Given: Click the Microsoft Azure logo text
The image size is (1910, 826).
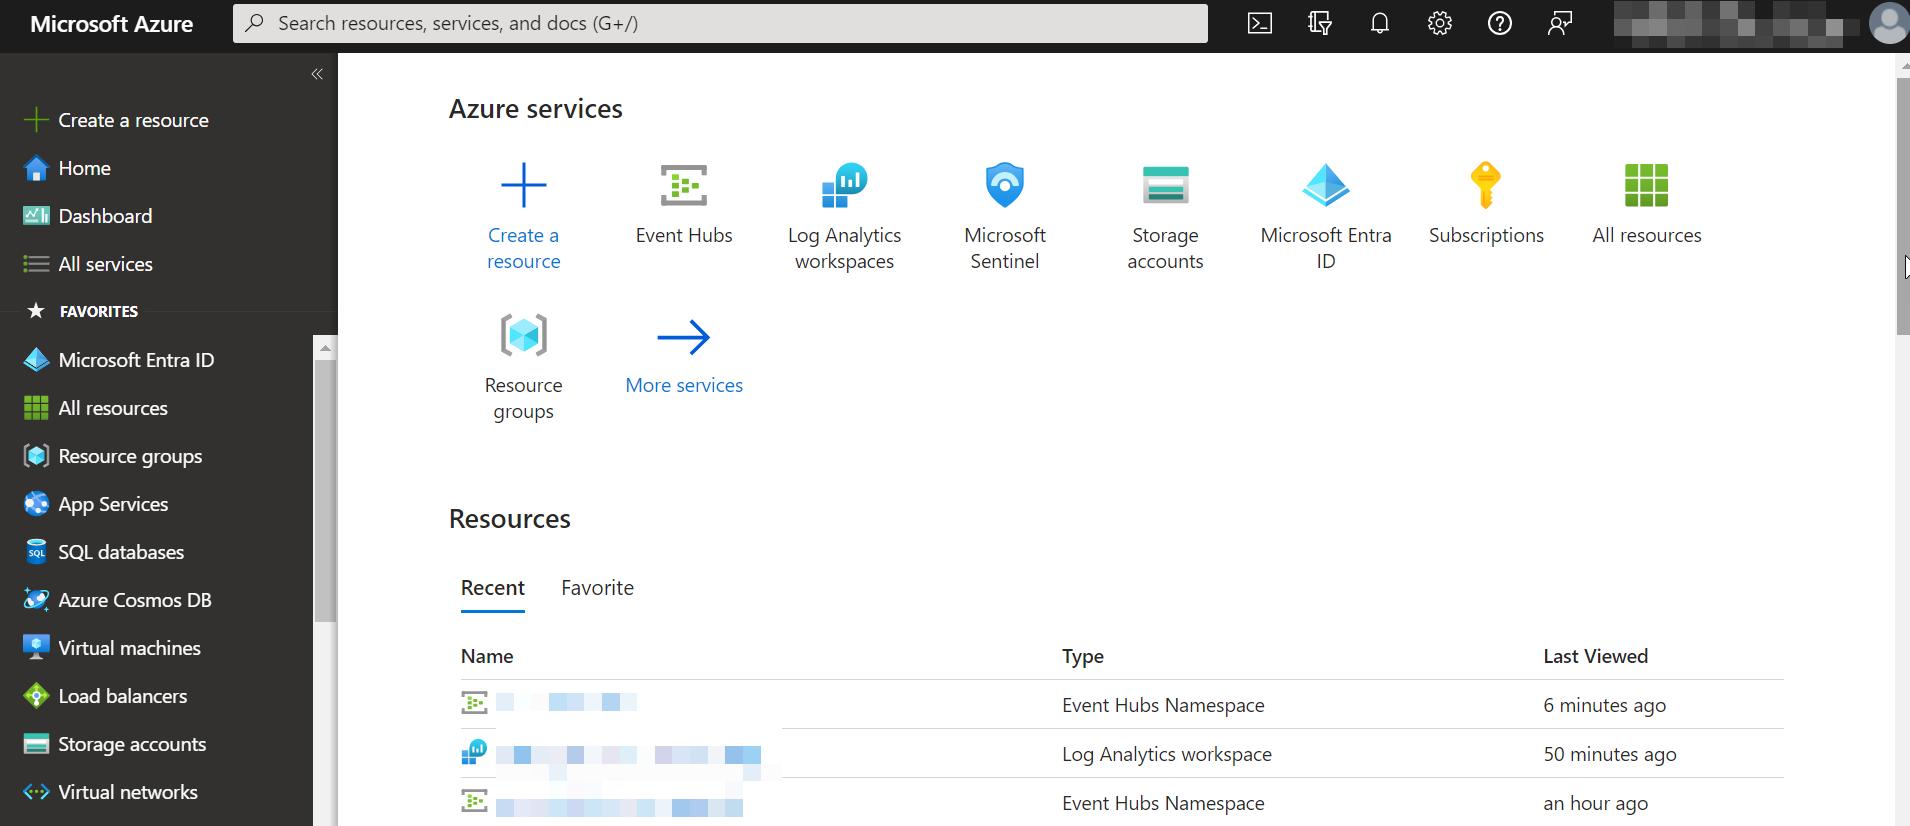Looking at the screenshot, I should point(112,24).
